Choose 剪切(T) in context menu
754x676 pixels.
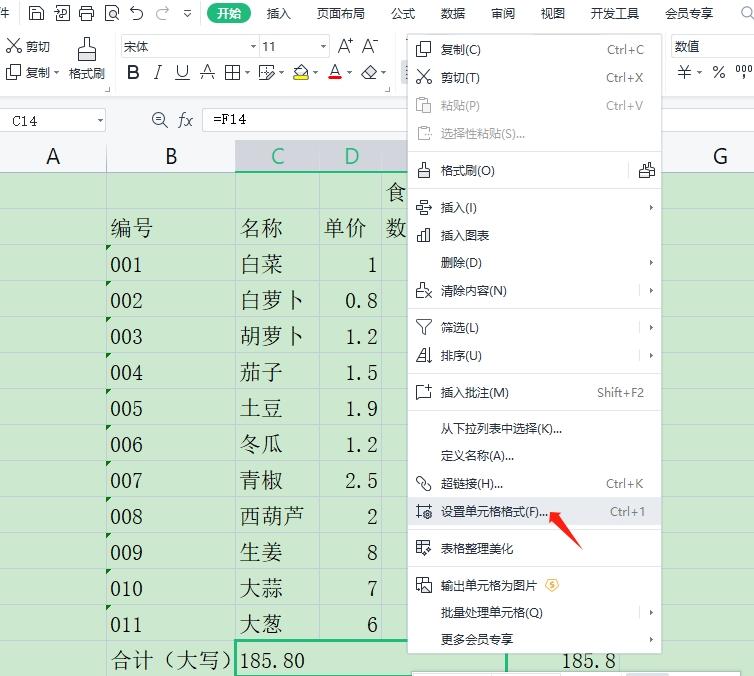[534, 77]
